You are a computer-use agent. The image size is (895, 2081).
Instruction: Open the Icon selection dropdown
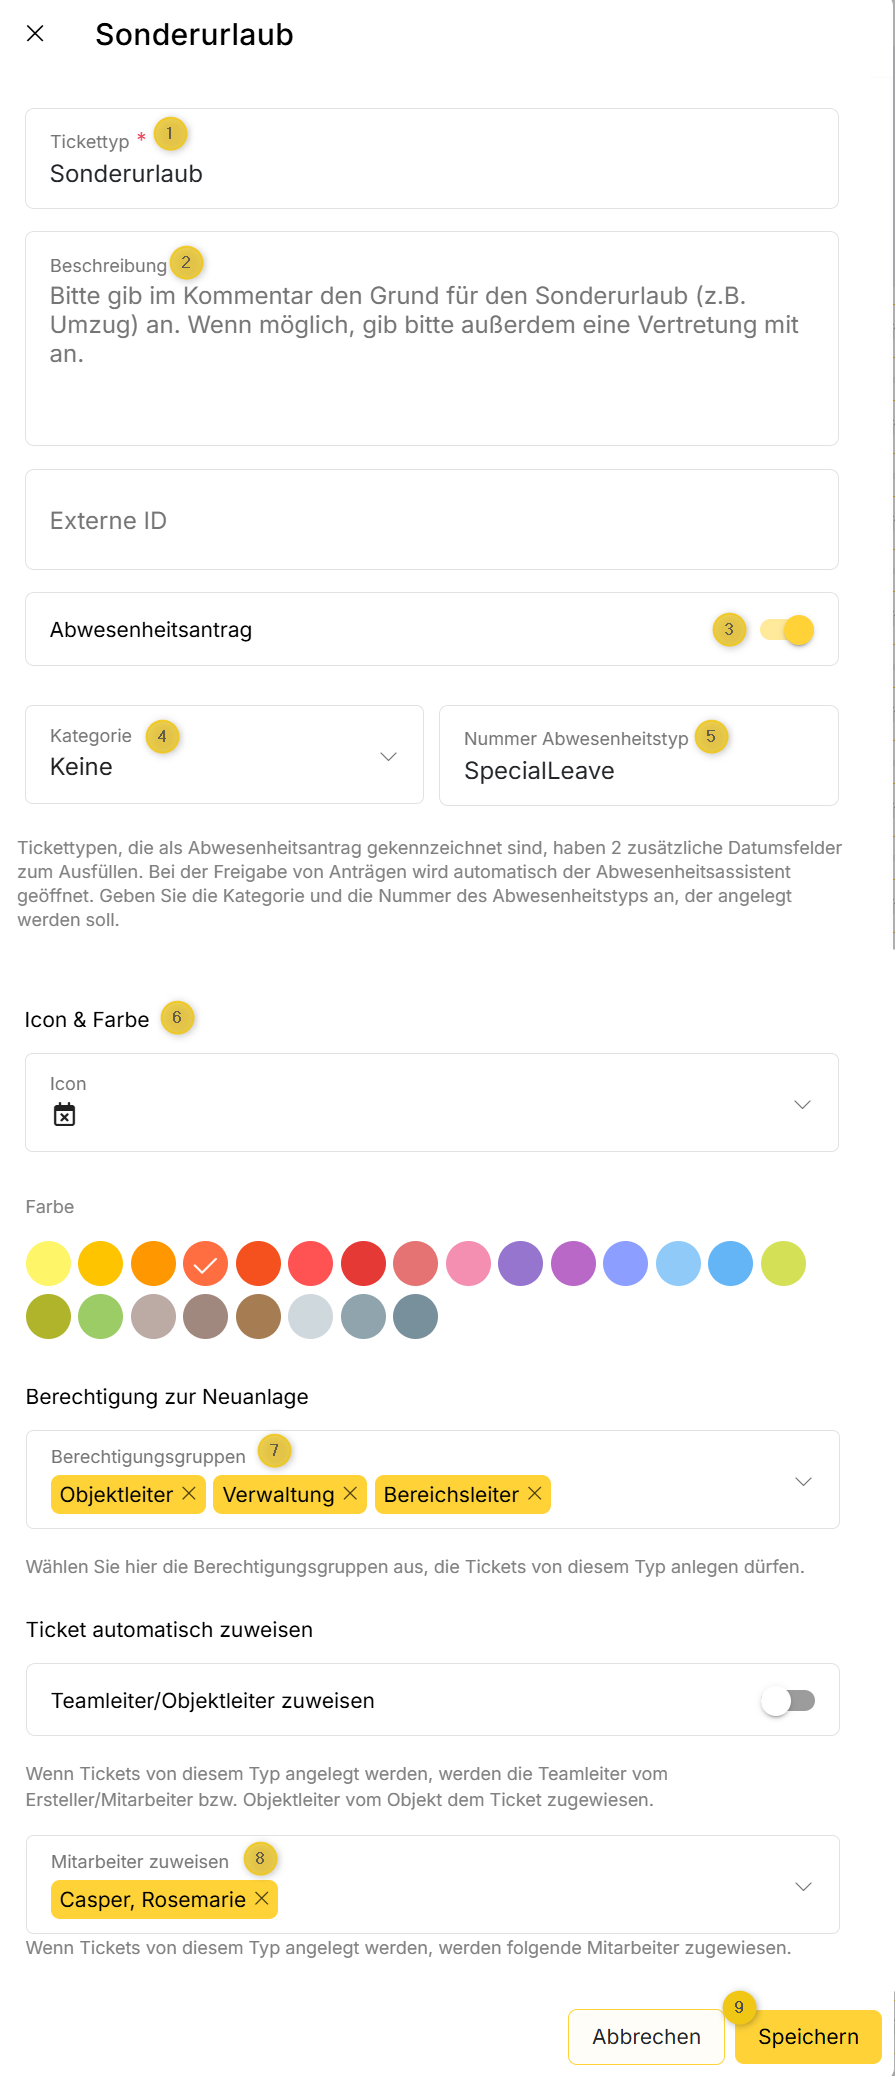[x=802, y=1104]
